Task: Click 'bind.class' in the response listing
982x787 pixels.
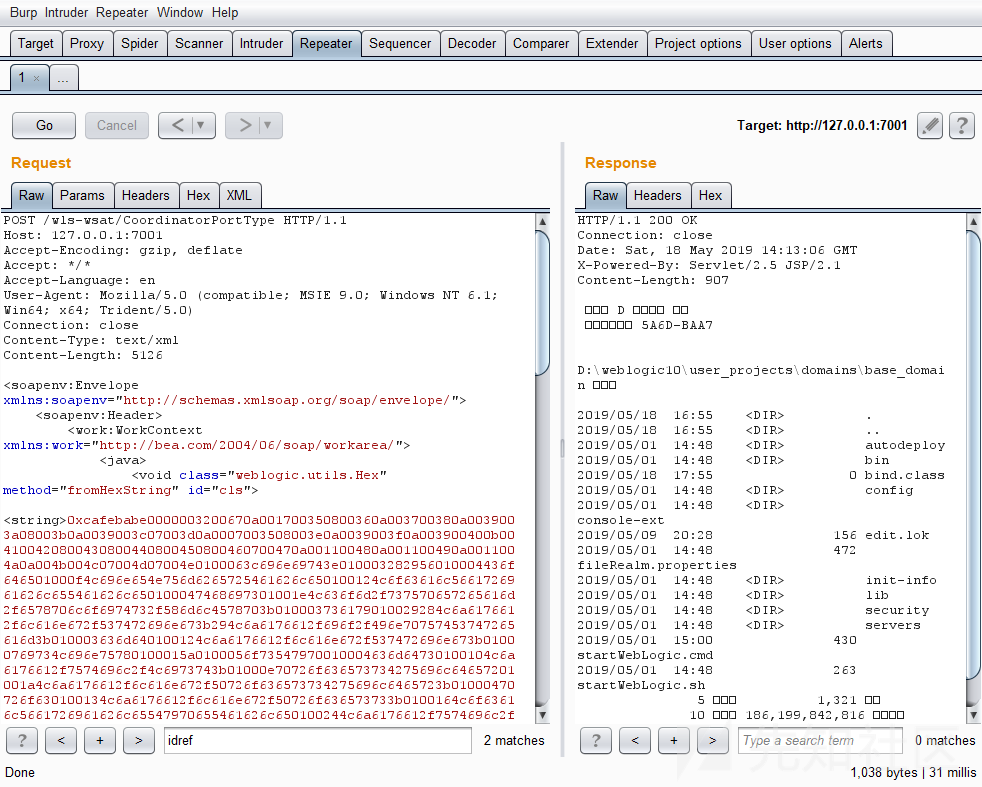Action: tap(904, 475)
